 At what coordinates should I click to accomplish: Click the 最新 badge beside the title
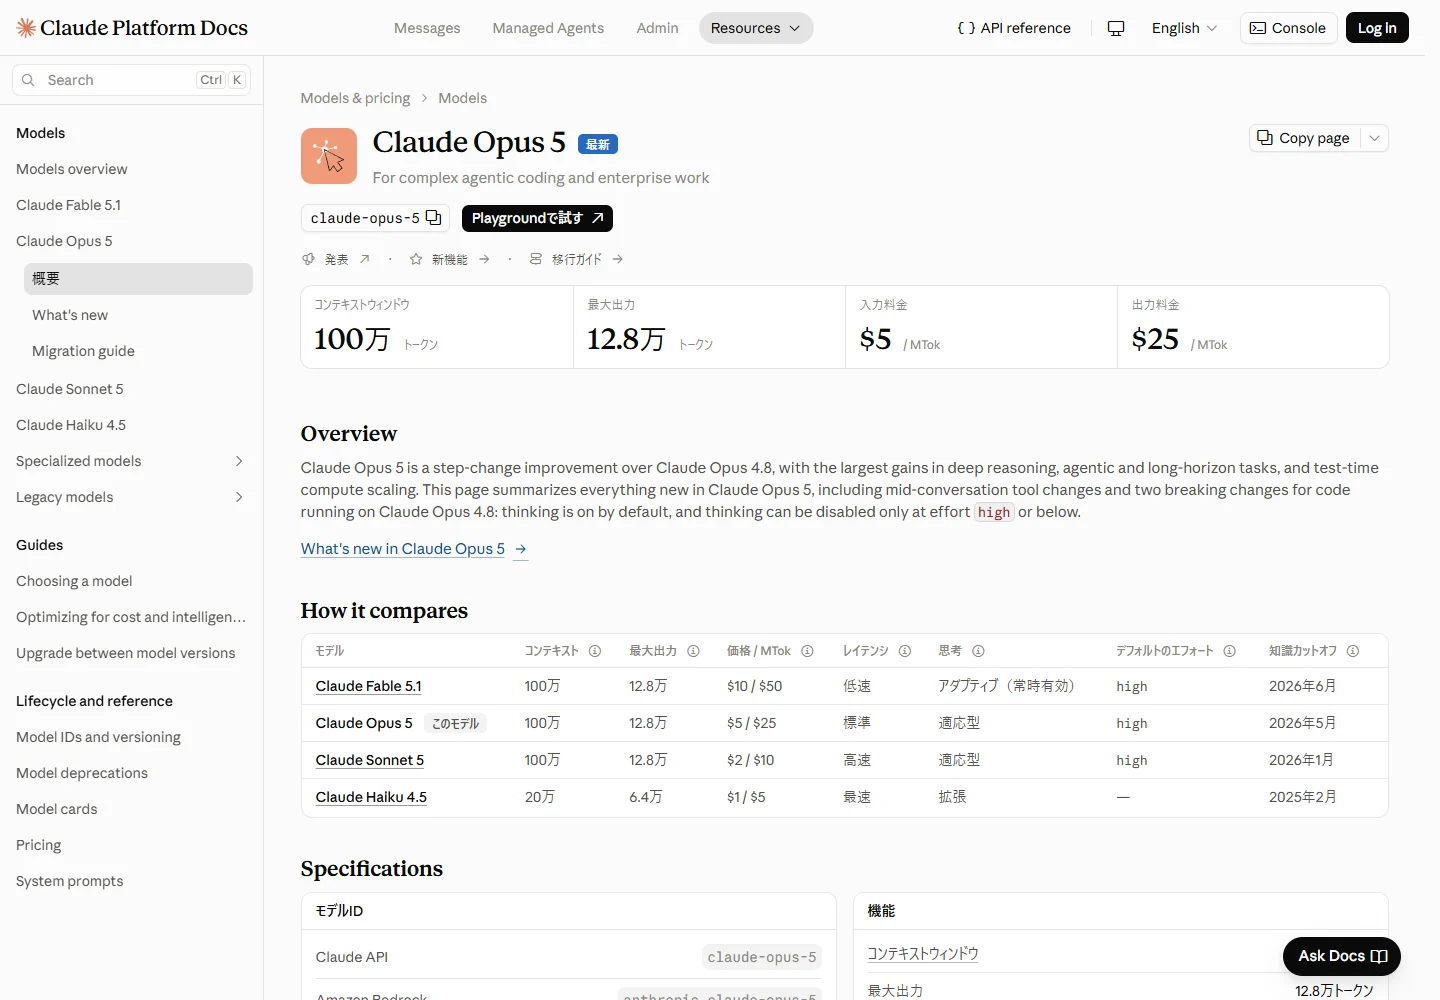[598, 144]
